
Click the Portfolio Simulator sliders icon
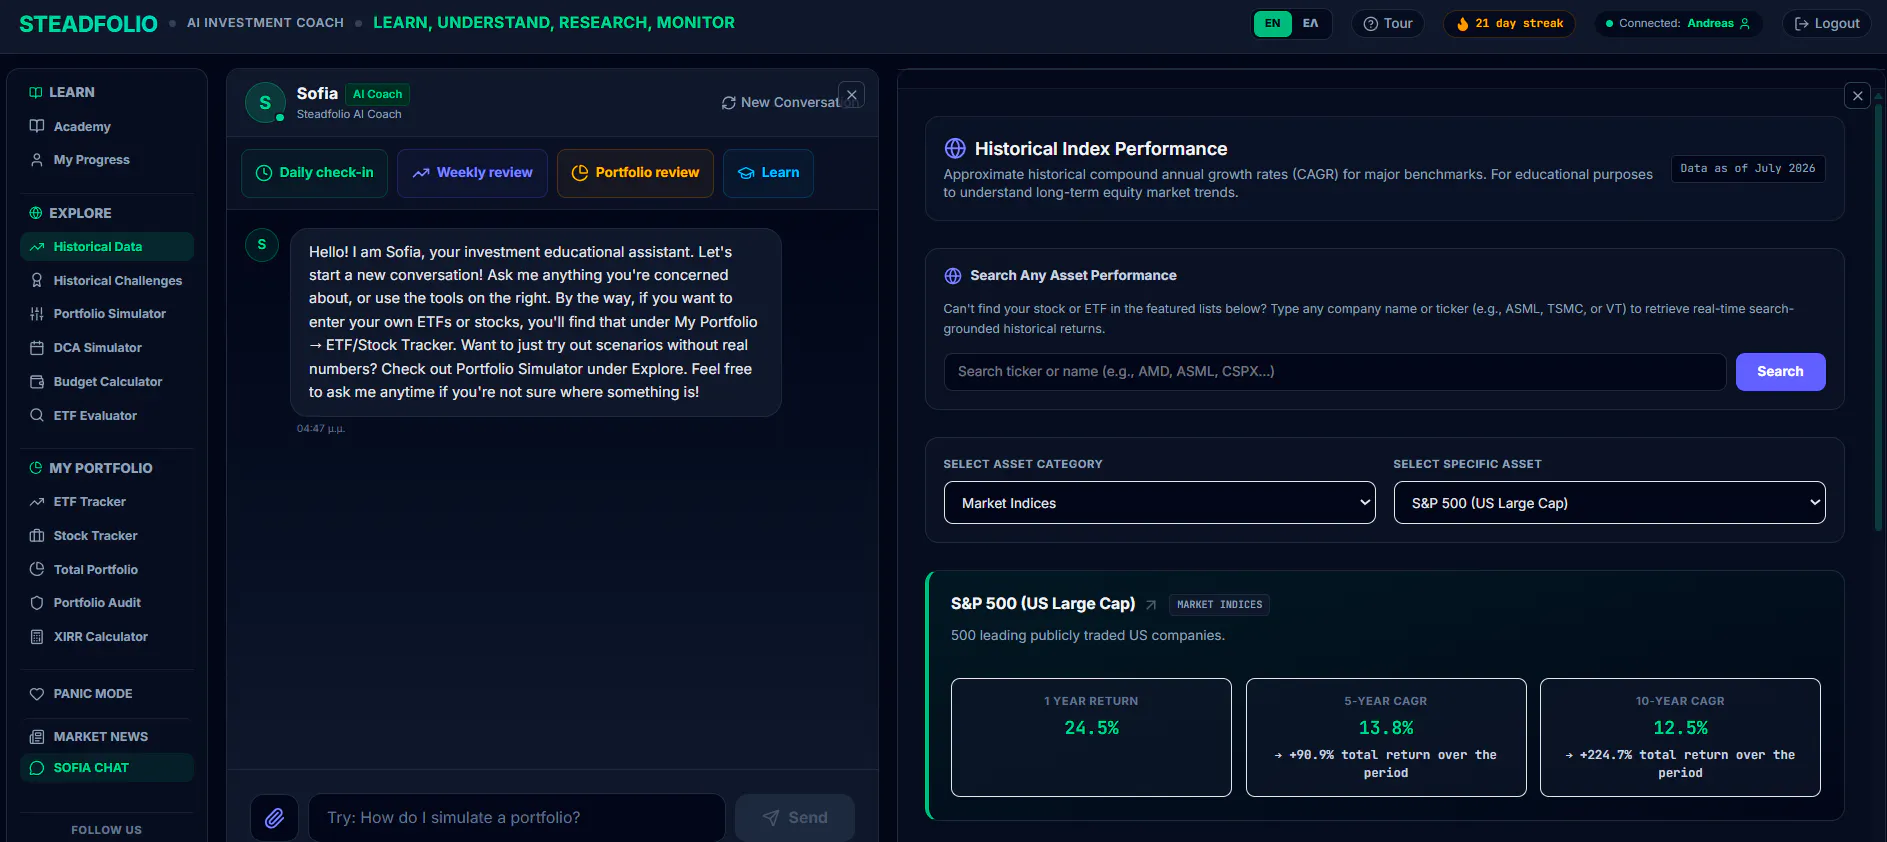tap(37, 314)
